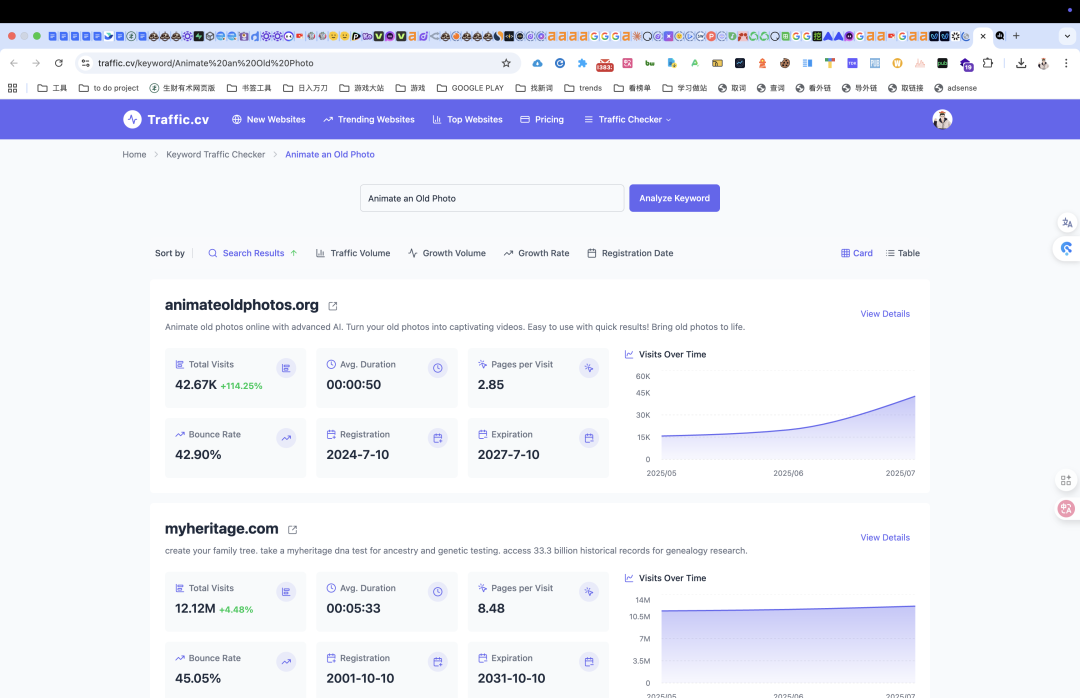Click Total Visits icon in animateoldphotos.org card
Viewport: 1080px width, 698px height.
click(286, 368)
